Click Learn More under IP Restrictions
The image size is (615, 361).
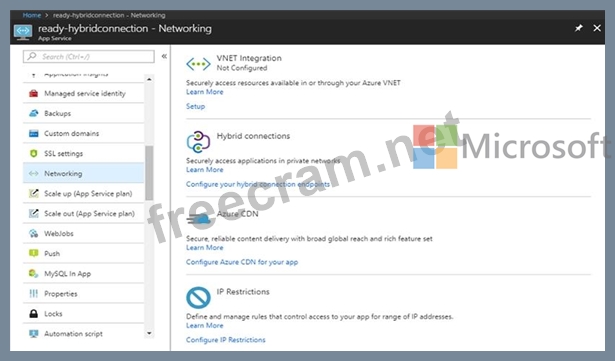[204, 325]
